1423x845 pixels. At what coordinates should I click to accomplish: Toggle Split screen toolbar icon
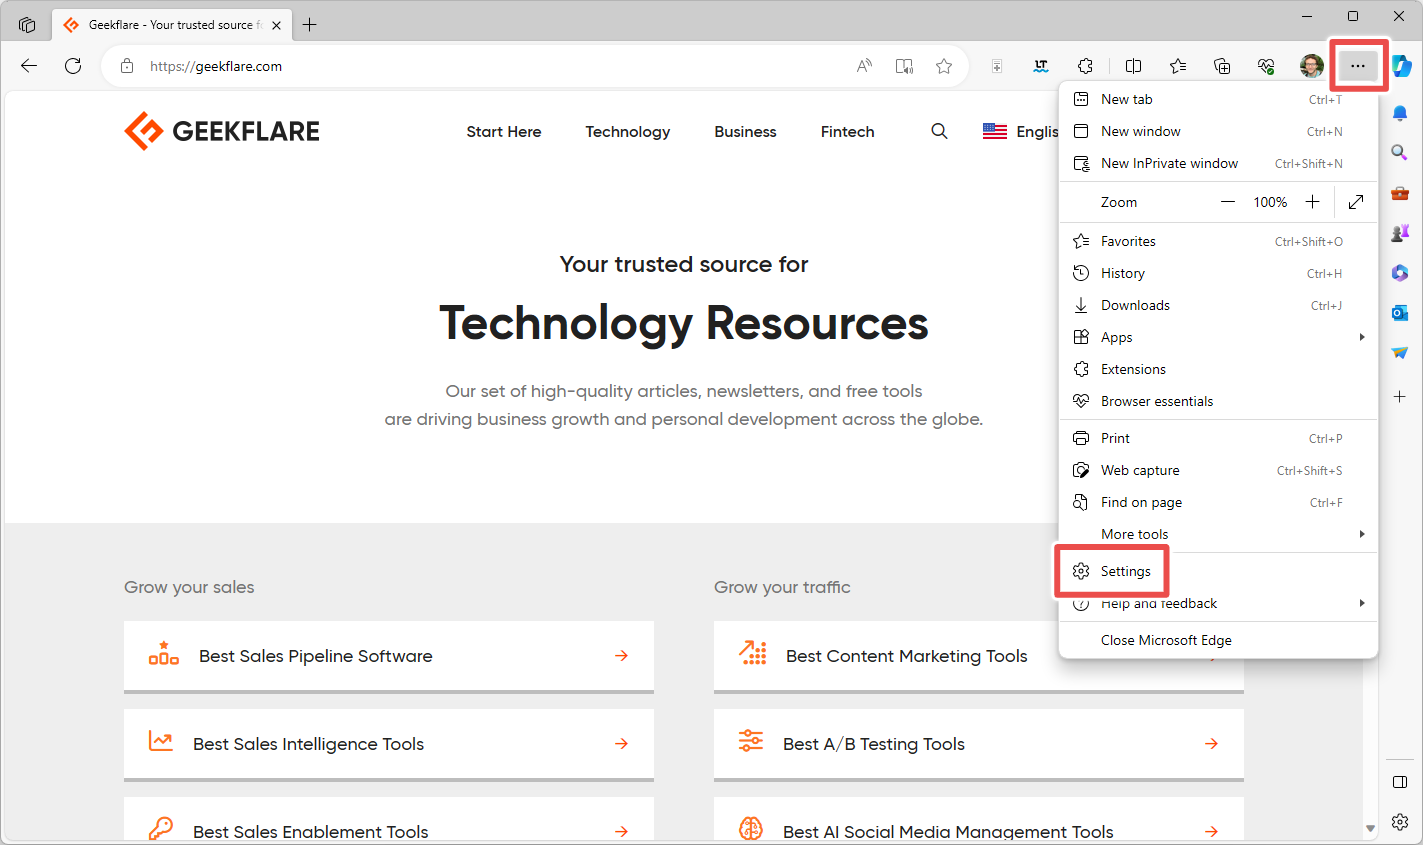(x=1133, y=66)
